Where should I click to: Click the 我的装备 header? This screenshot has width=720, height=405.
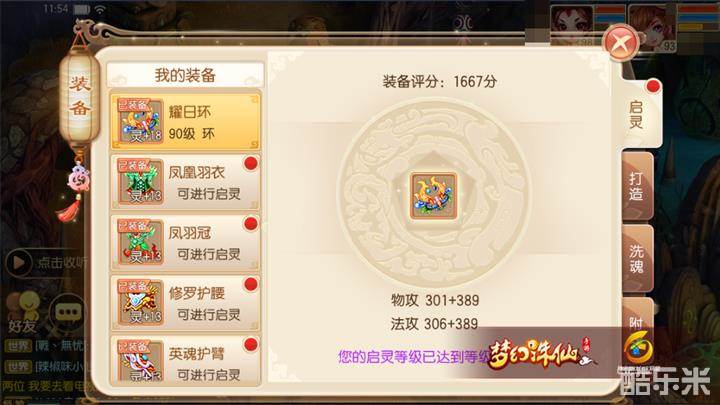(185, 74)
